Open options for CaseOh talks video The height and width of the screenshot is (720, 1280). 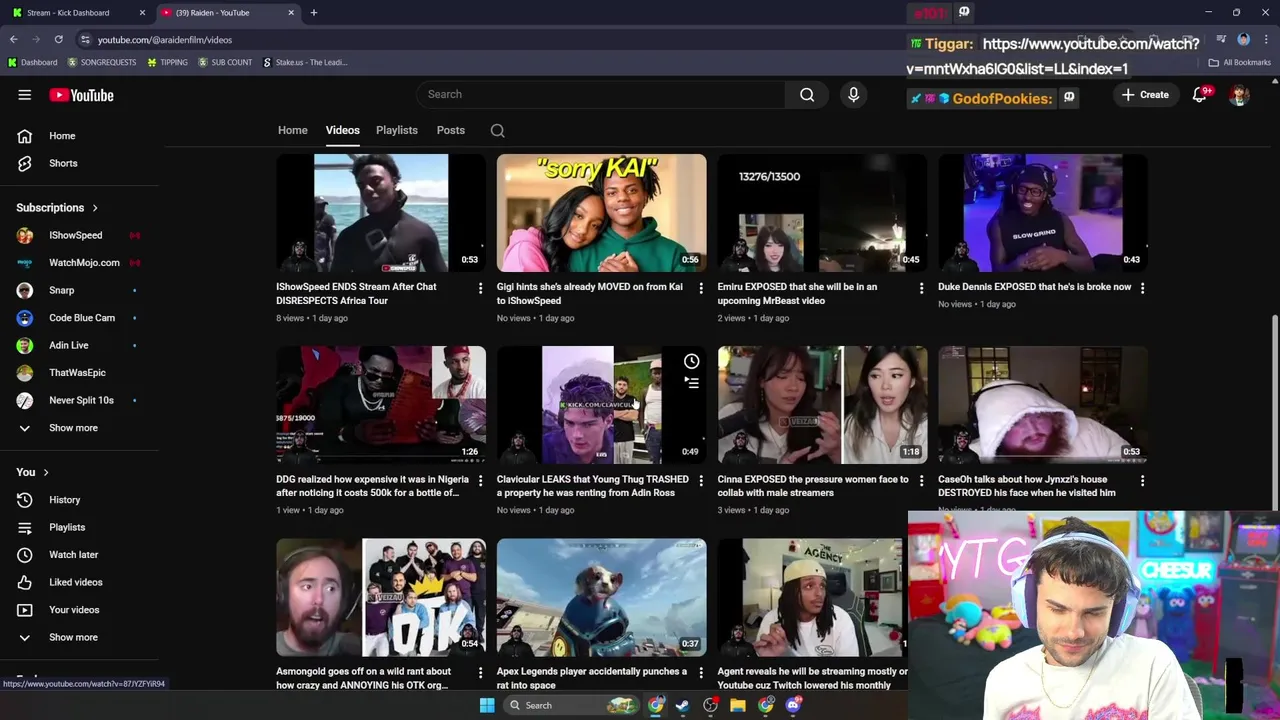[1142, 481]
